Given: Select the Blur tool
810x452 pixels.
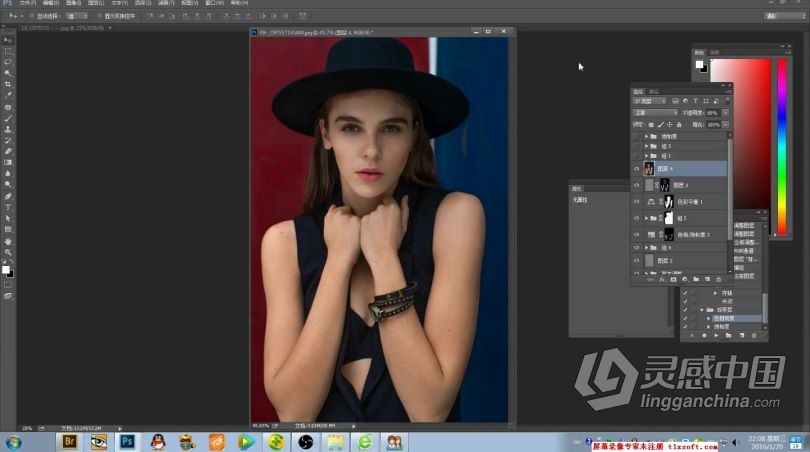Looking at the screenshot, I should click(8, 173).
